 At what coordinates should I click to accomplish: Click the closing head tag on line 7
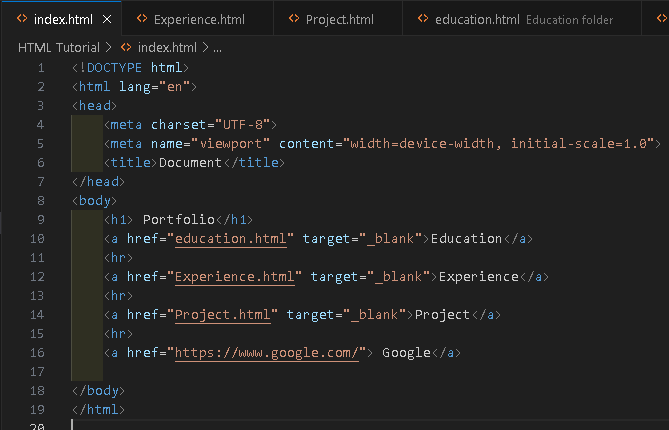coord(99,182)
